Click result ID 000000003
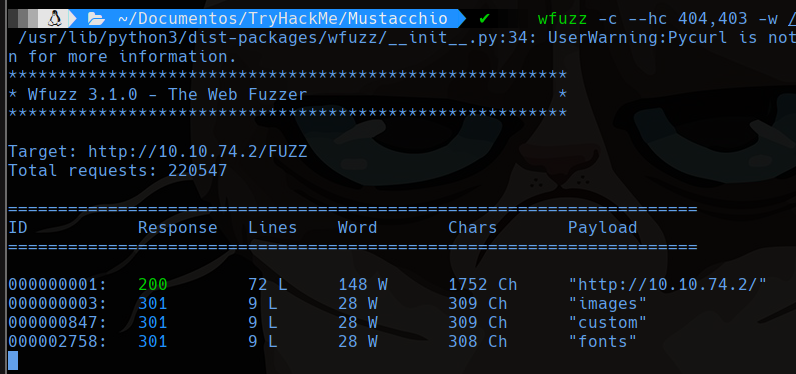 [x=58, y=304]
